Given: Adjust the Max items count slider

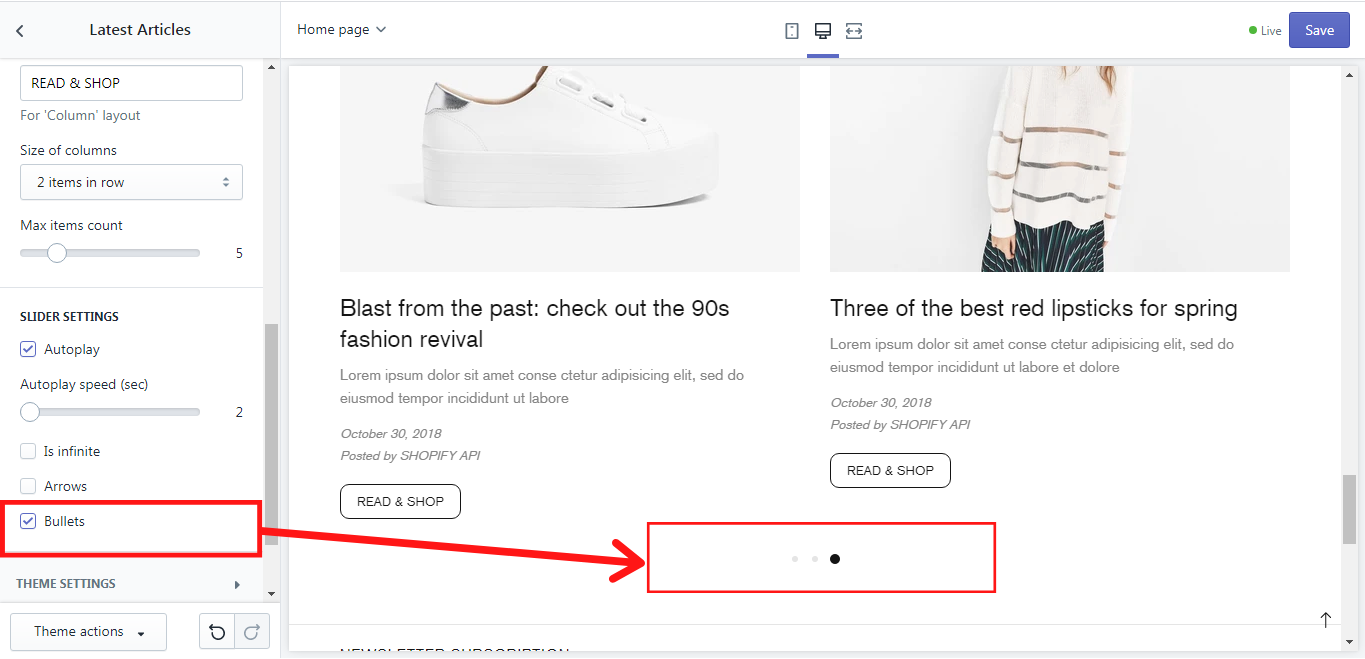Looking at the screenshot, I should [57, 253].
